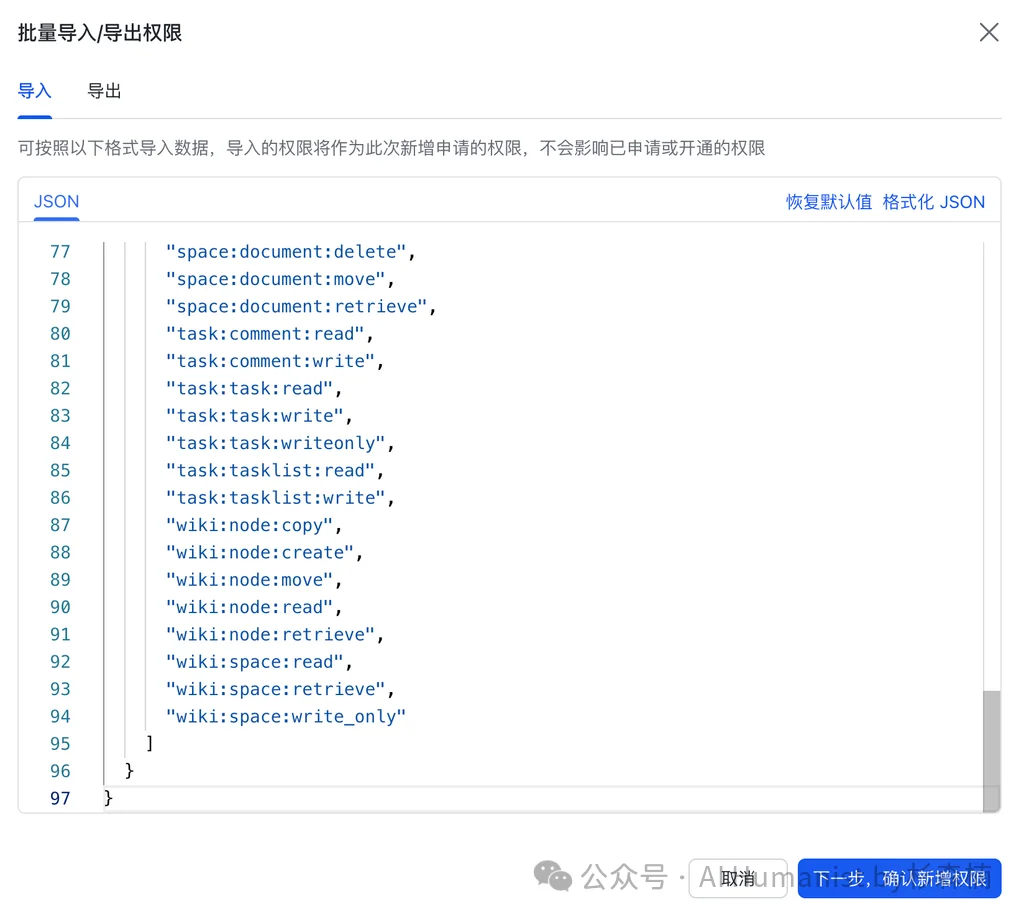Click the task:comment:write string
The image size is (1024, 918).
coord(270,361)
